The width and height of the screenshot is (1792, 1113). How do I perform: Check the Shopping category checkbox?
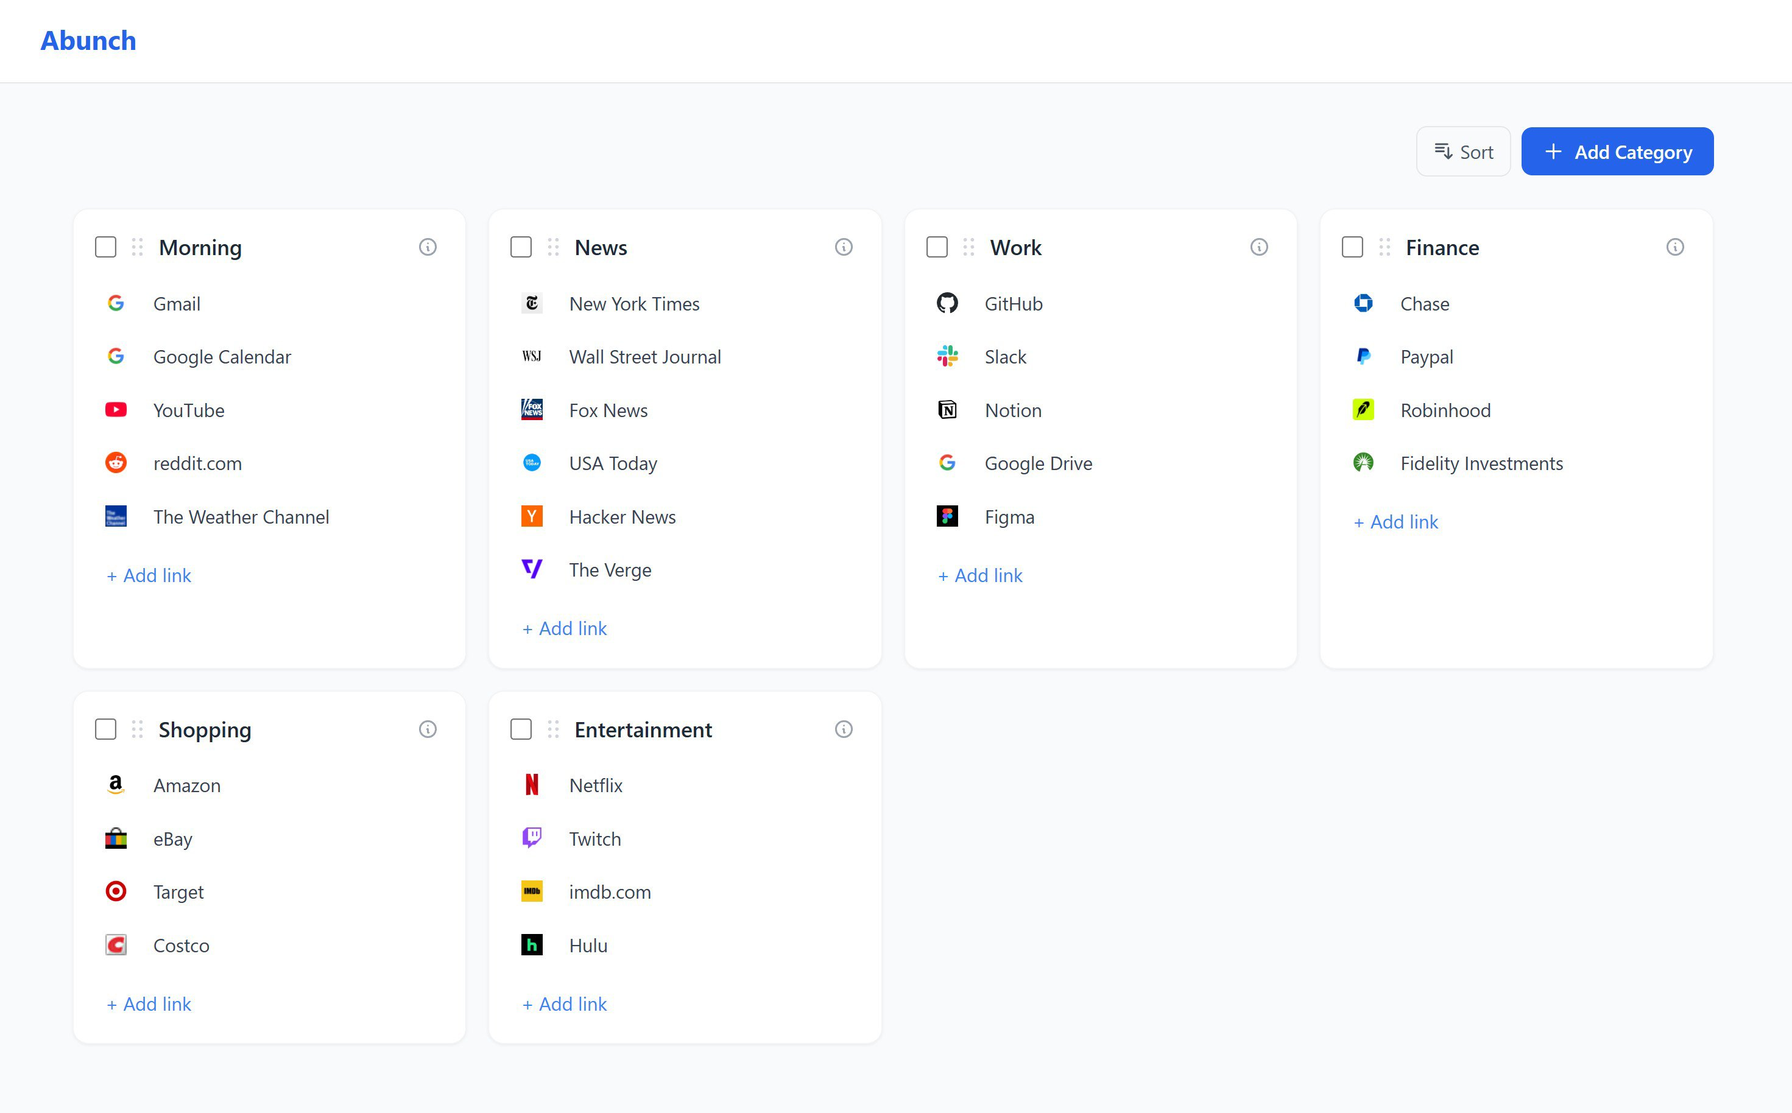pyautogui.click(x=106, y=729)
